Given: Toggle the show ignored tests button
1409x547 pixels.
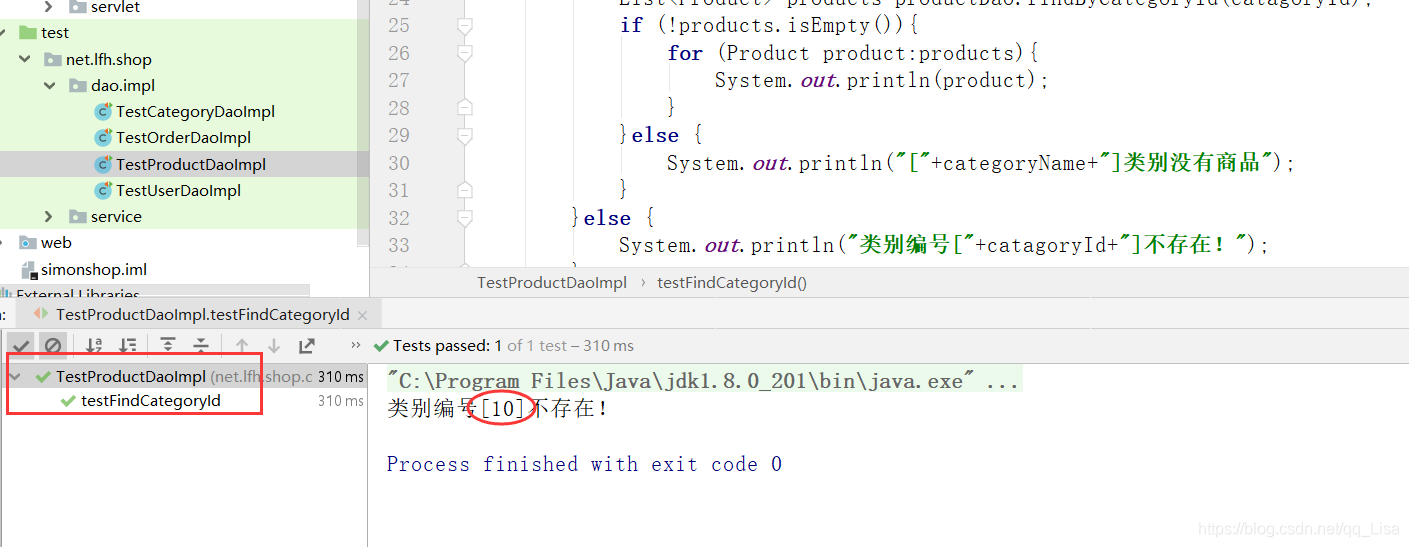Looking at the screenshot, I should tap(52, 345).
